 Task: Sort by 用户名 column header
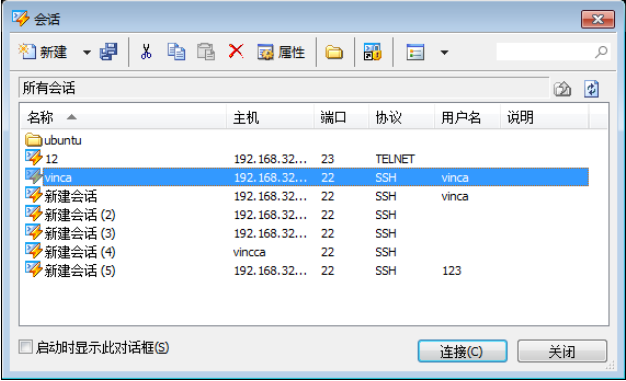[x=467, y=117]
